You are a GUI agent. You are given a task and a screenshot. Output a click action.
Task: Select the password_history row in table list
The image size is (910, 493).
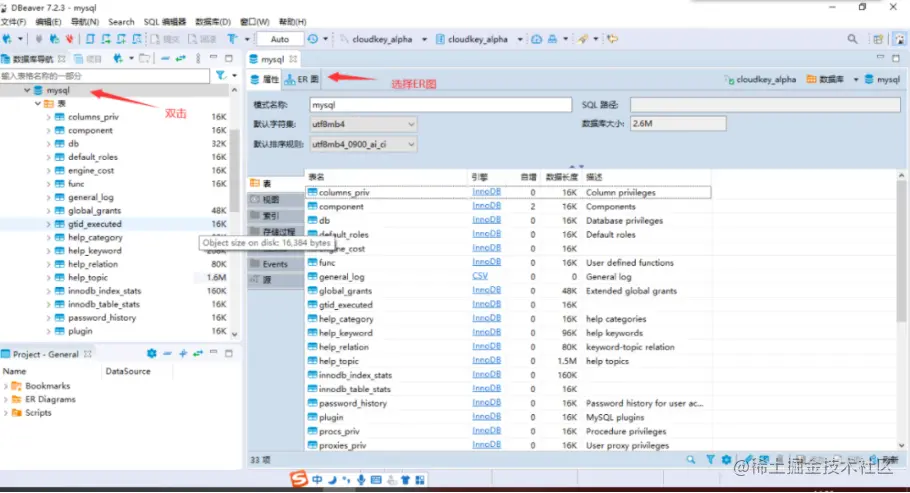pyautogui.click(x=508, y=403)
